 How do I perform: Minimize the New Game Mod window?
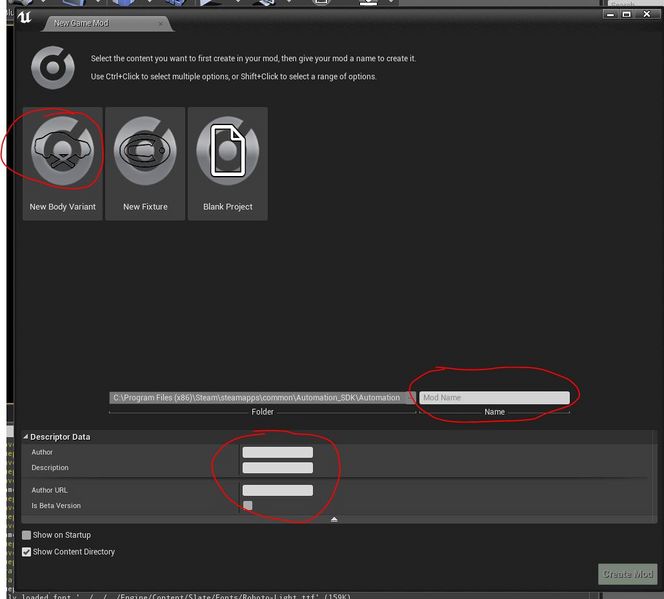tap(610, 14)
